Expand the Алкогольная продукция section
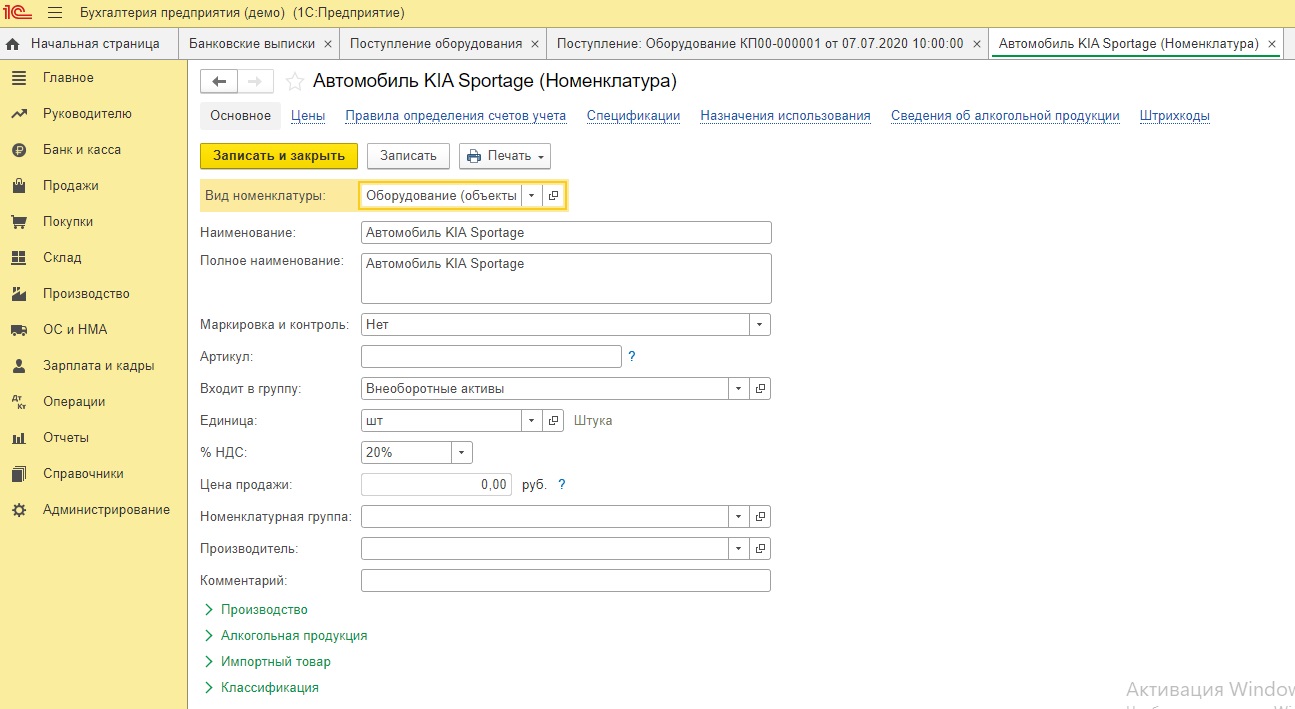This screenshot has height=709, width=1295. pyautogui.click(x=286, y=635)
